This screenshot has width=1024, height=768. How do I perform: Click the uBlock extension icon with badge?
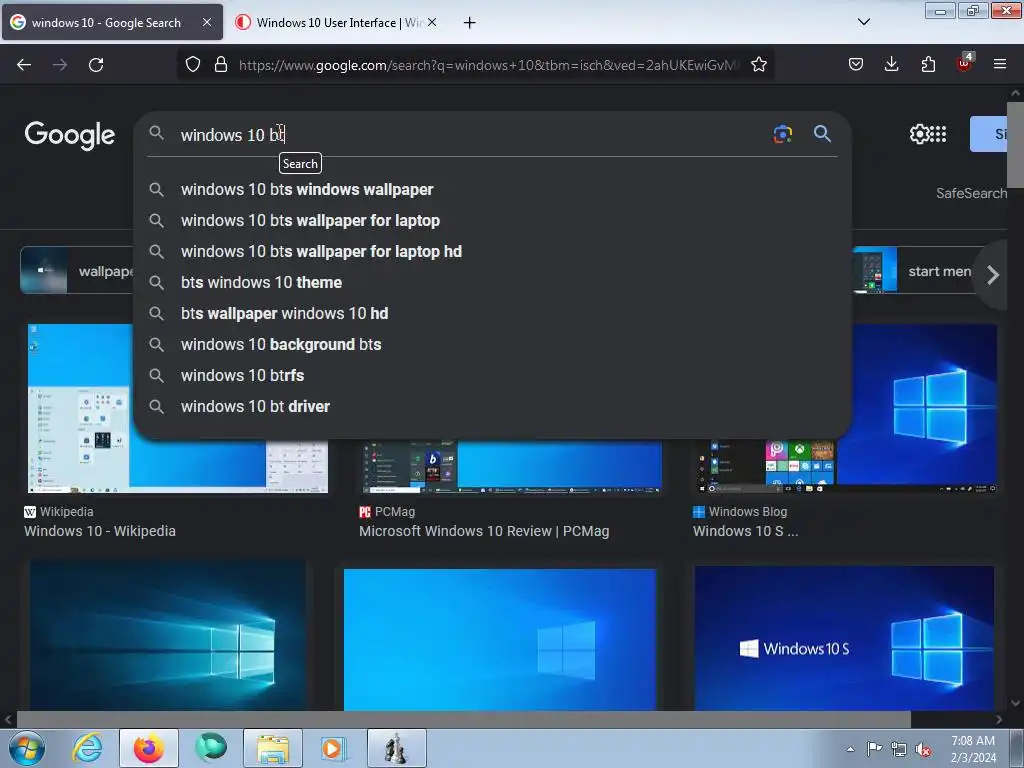tap(965, 63)
